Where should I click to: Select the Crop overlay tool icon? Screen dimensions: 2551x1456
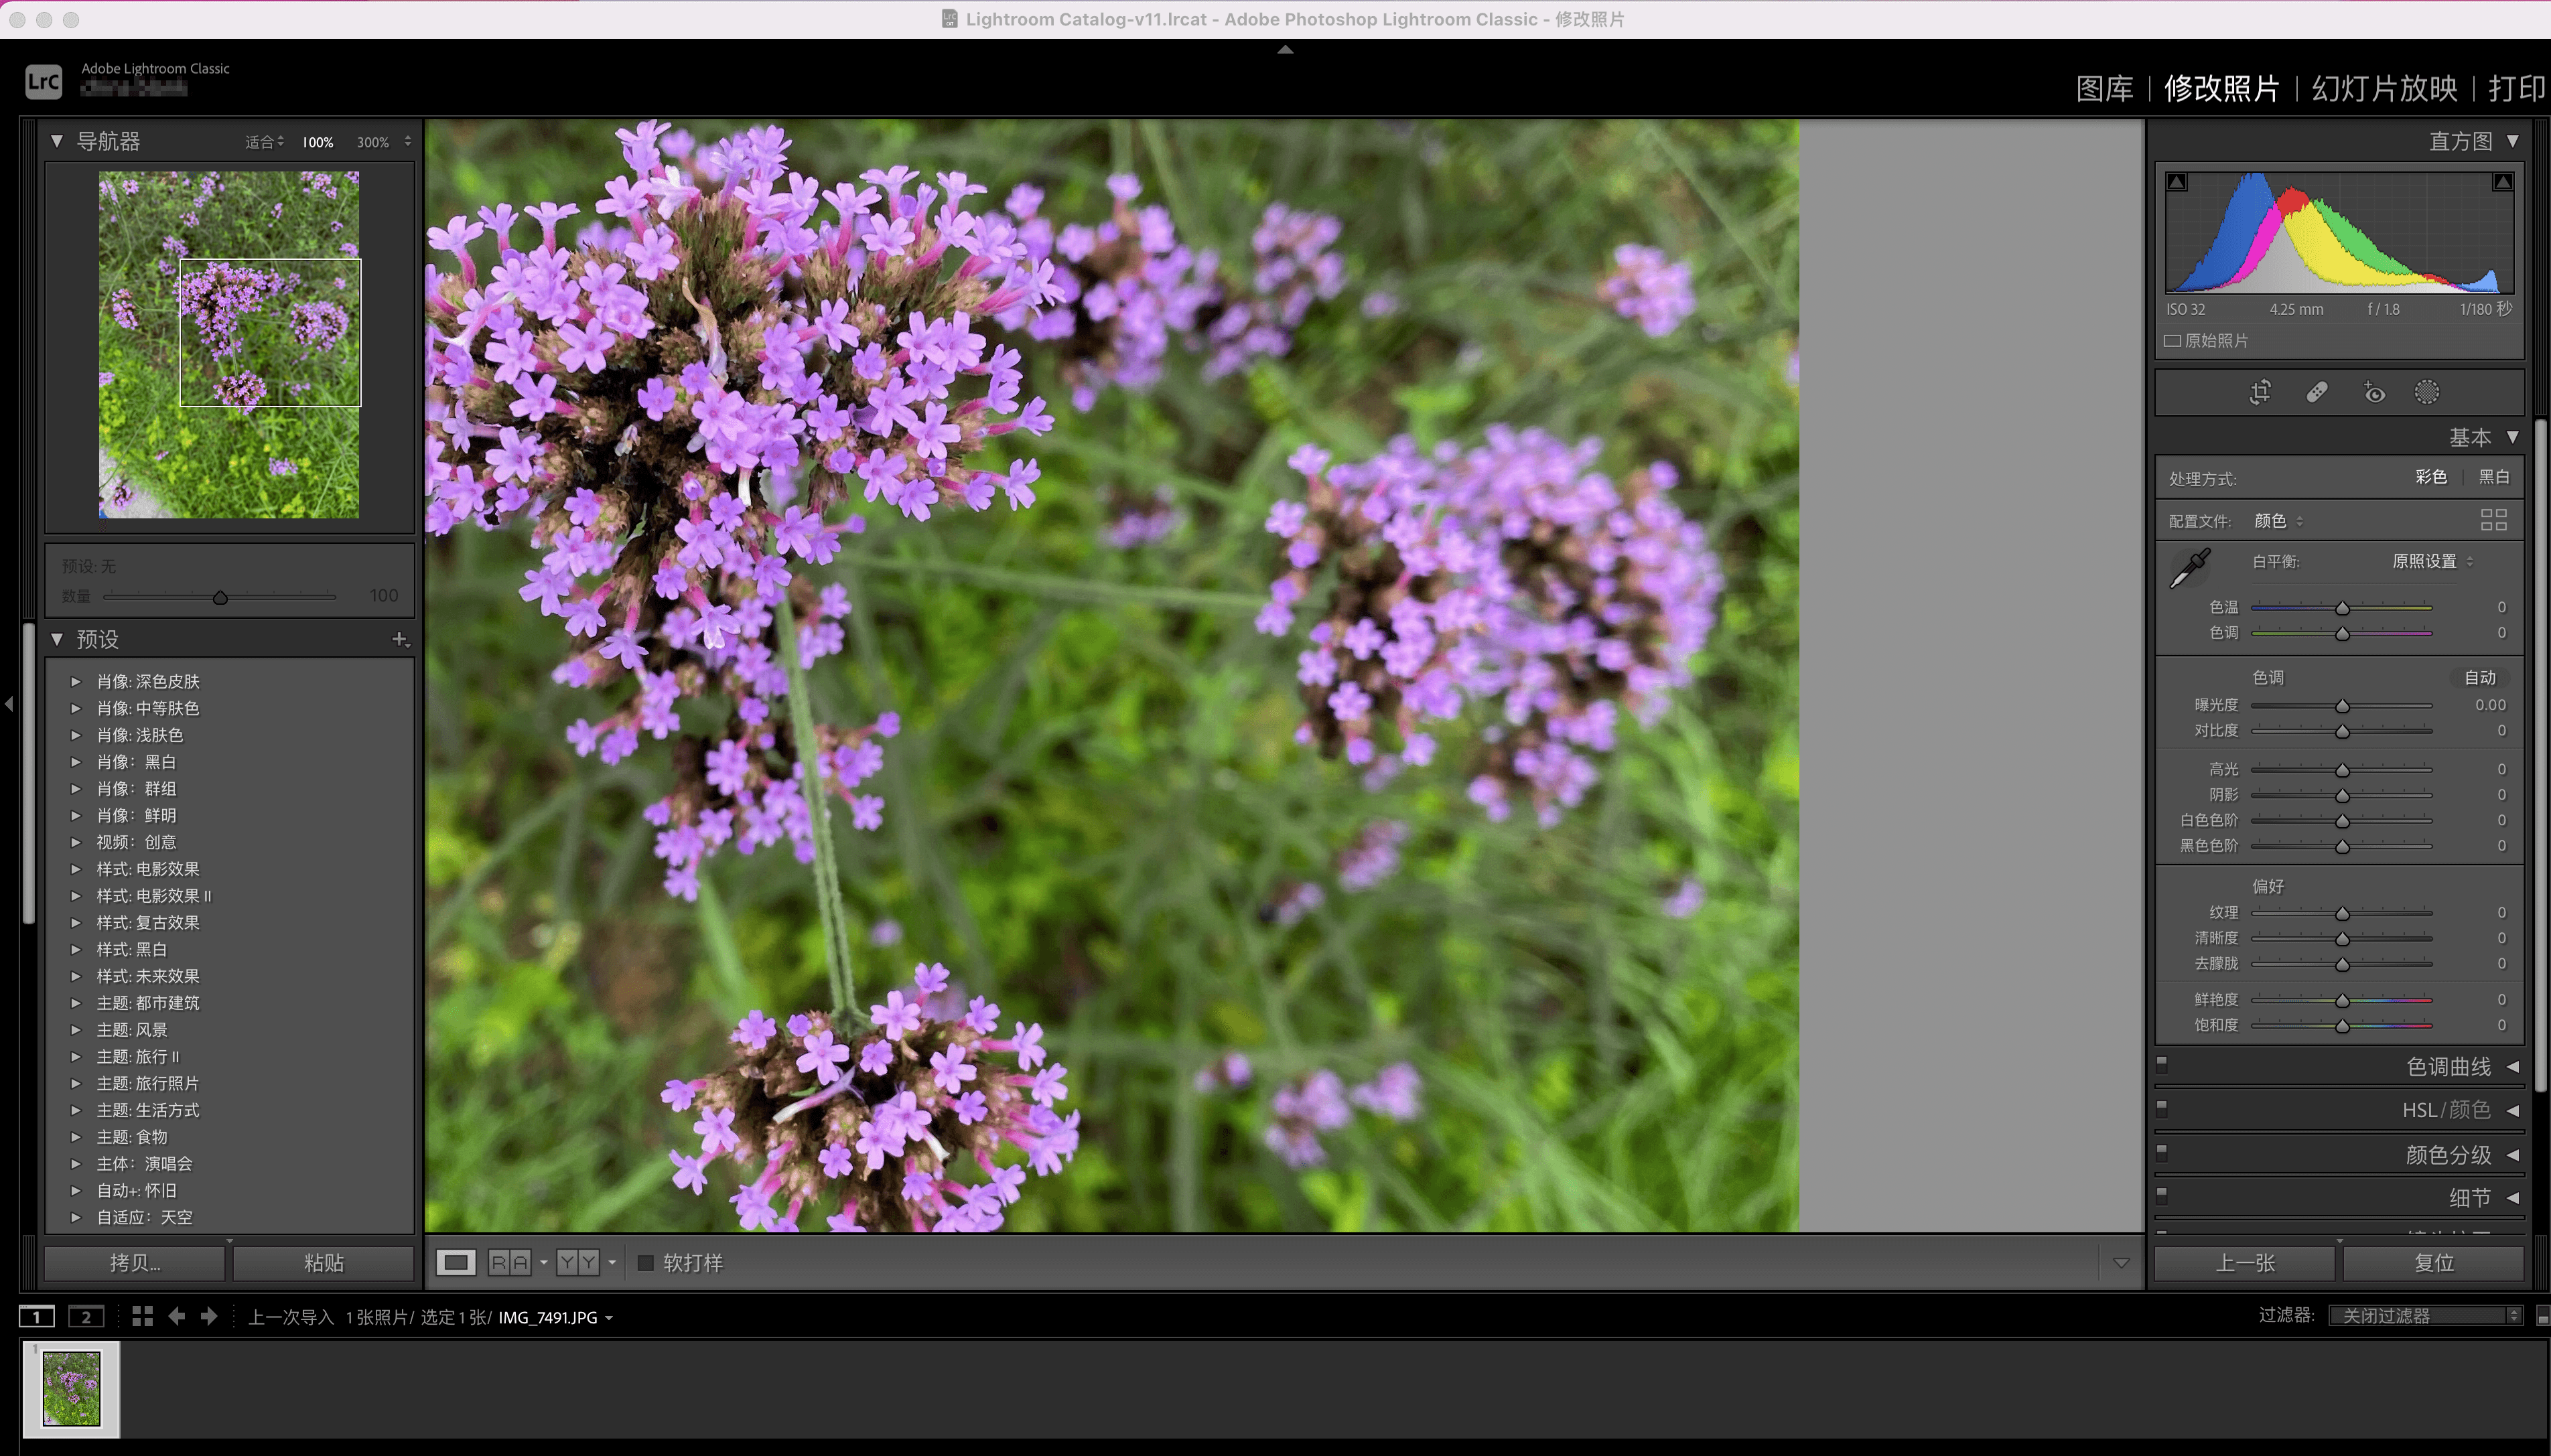coord(2260,392)
